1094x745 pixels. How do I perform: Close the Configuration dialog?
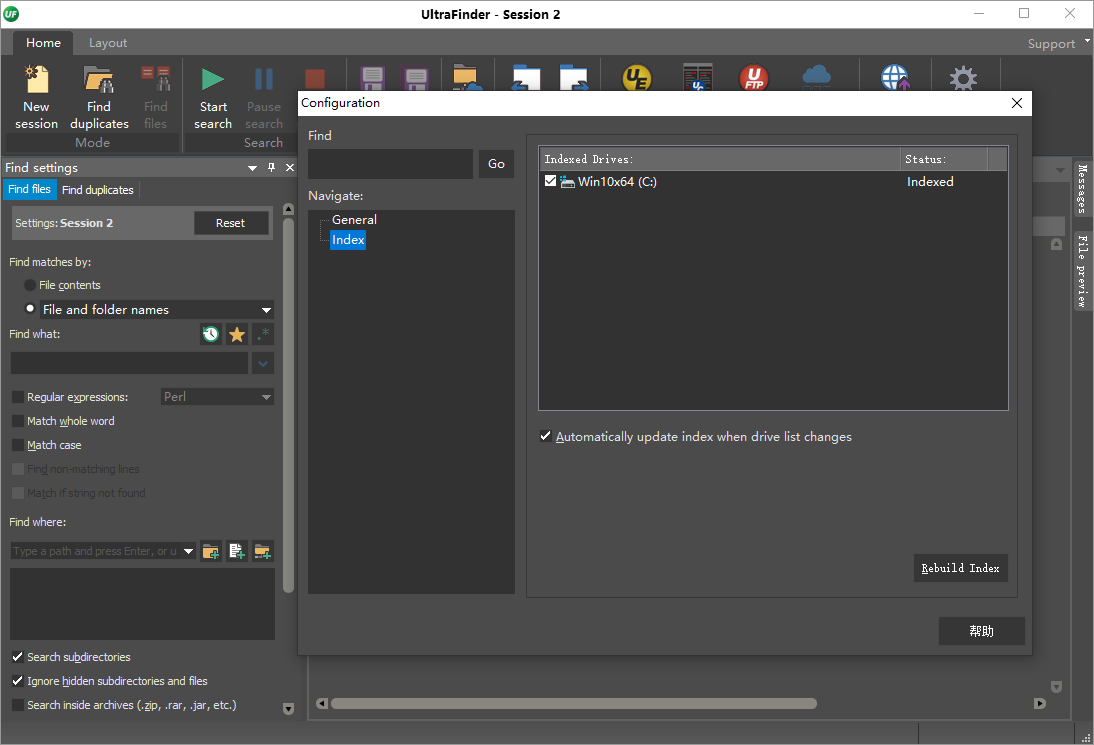(1017, 103)
